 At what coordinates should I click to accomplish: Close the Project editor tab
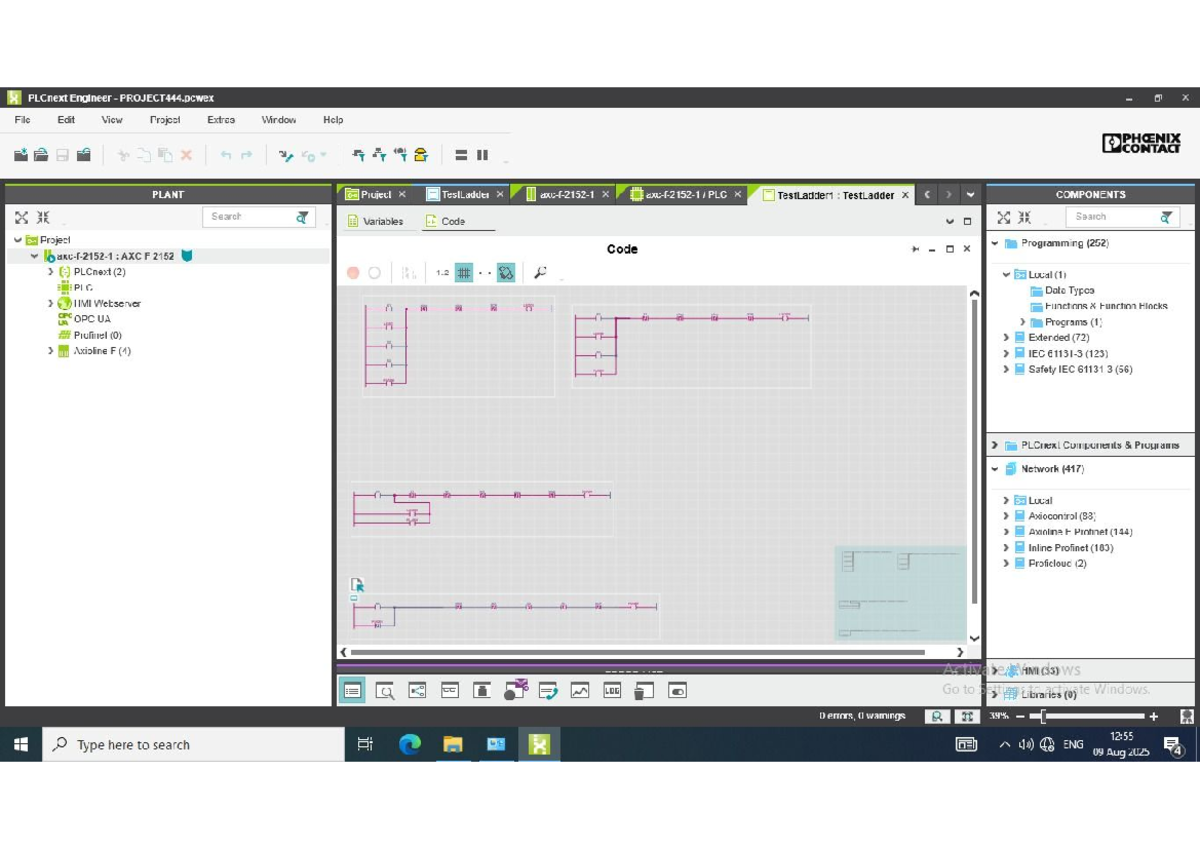402,195
